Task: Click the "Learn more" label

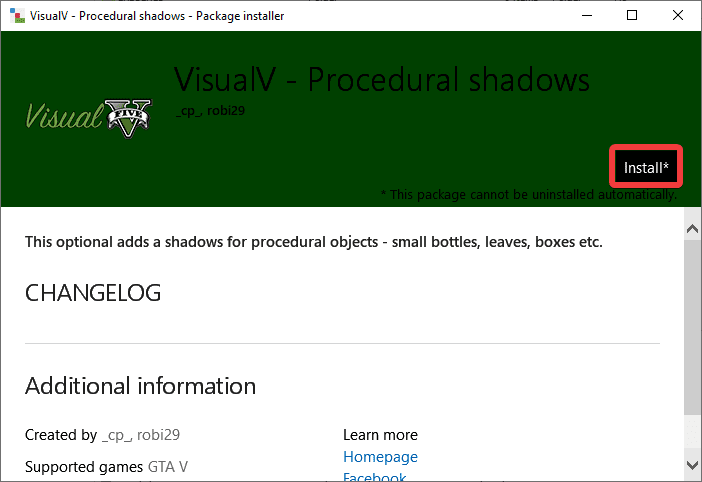Action: tap(380, 435)
